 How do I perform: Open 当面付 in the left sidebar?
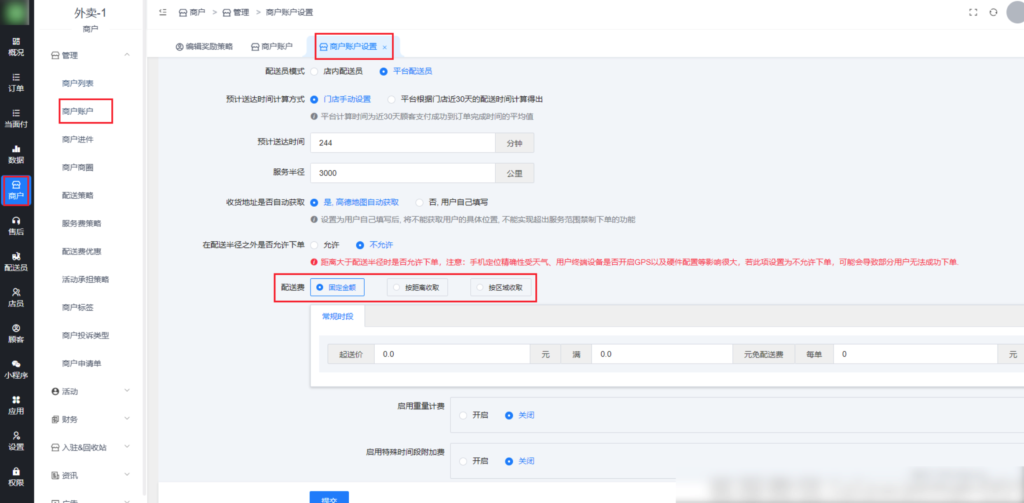[16, 118]
